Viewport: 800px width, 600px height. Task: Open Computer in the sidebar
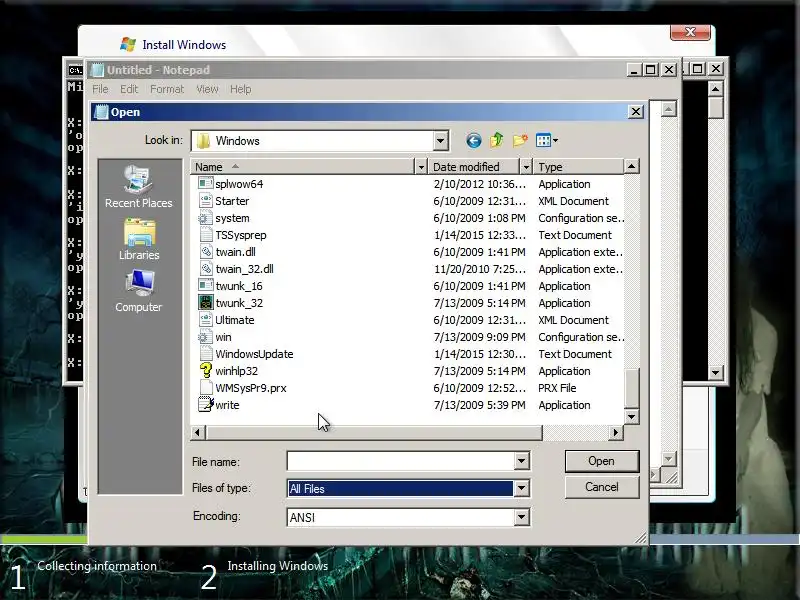[138, 291]
